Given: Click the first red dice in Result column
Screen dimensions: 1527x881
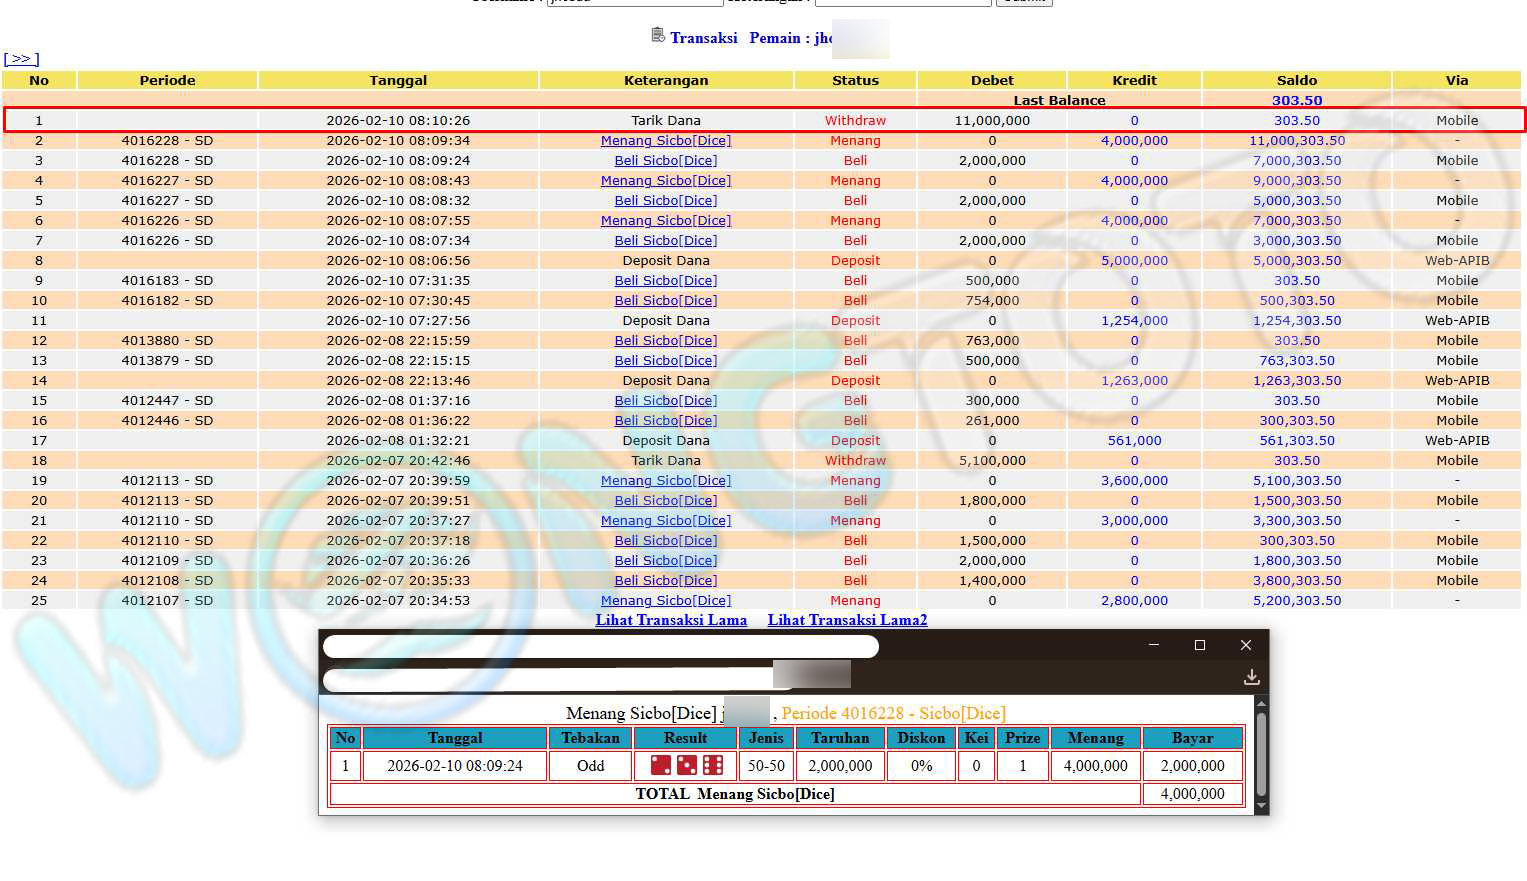Looking at the screenshot, I should [661, 766].
